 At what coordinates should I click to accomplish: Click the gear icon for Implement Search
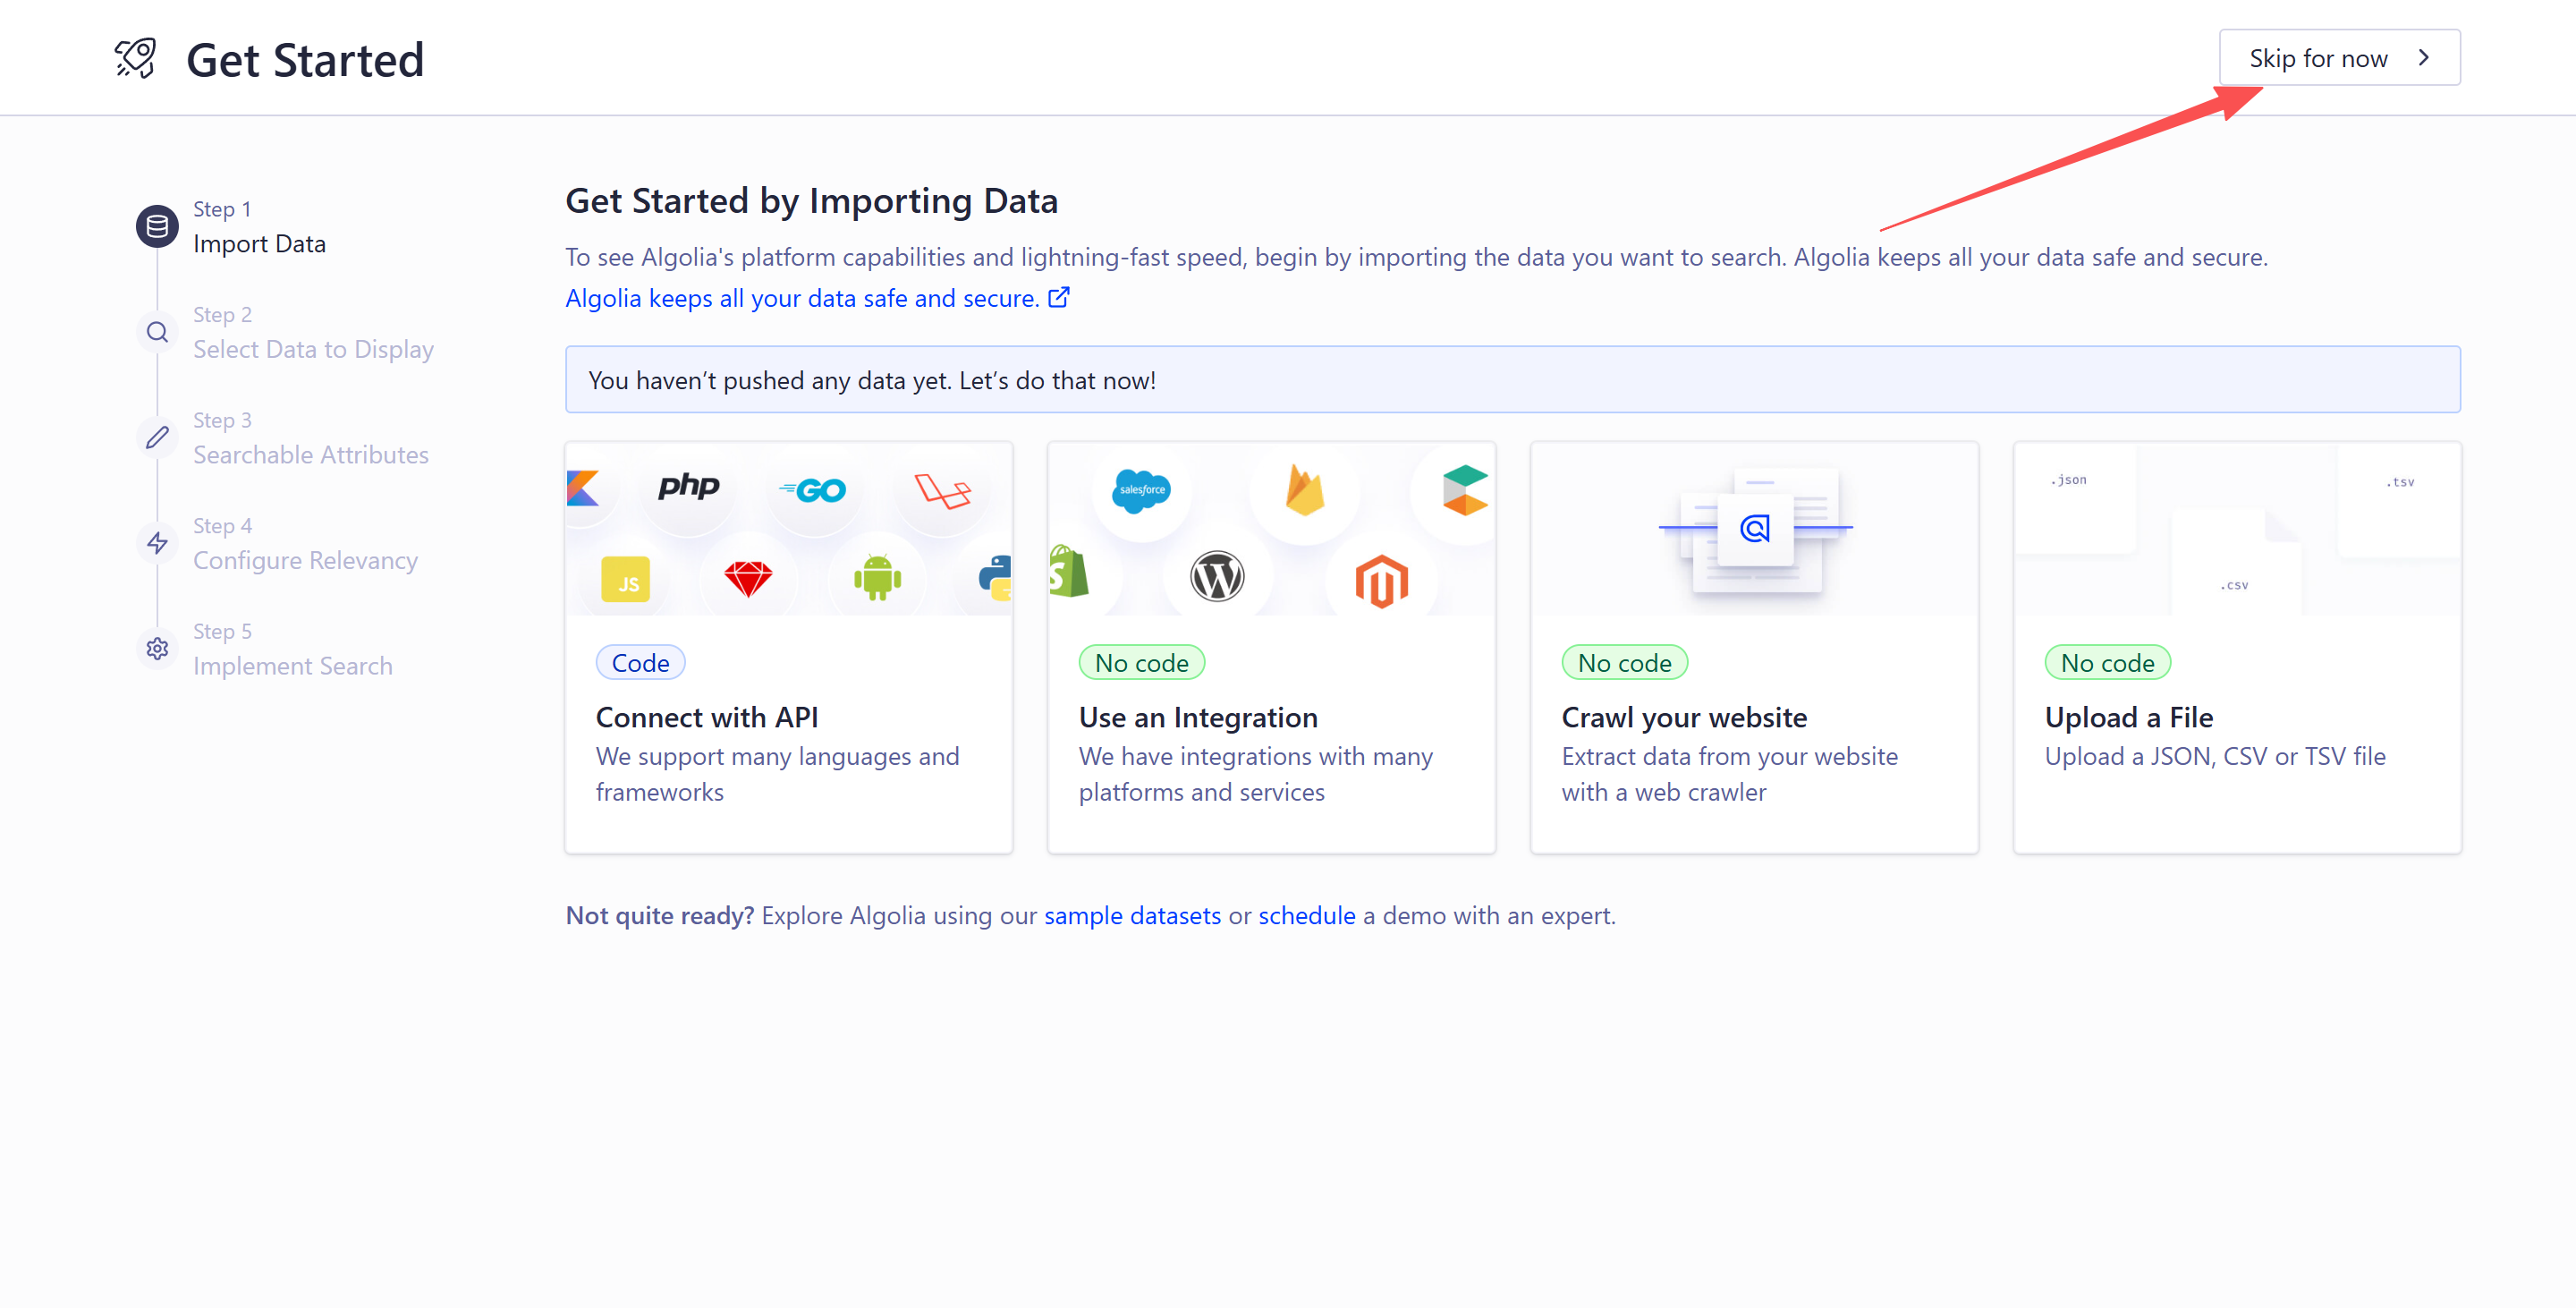157,649
